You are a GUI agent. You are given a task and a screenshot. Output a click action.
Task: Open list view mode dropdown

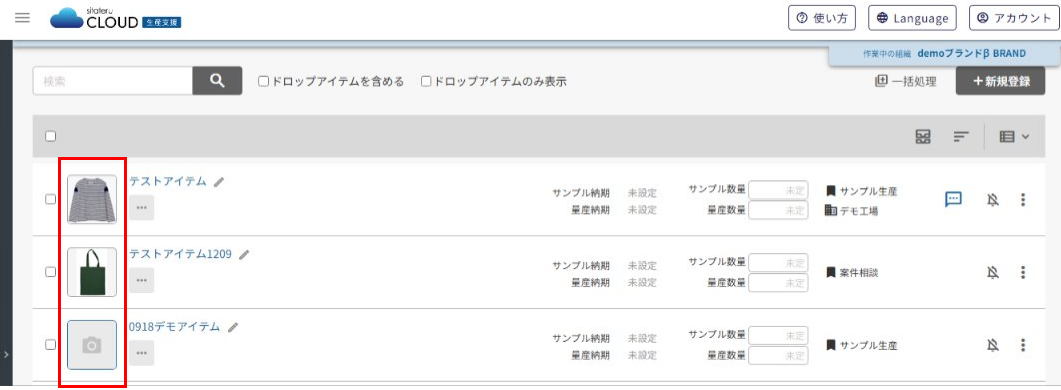1014,136
